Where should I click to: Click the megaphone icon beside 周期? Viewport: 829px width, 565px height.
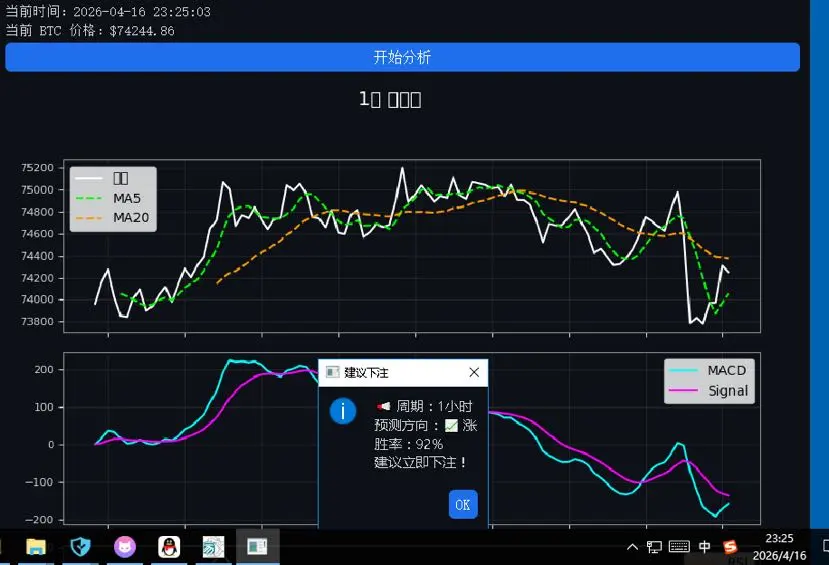point(383,406)
